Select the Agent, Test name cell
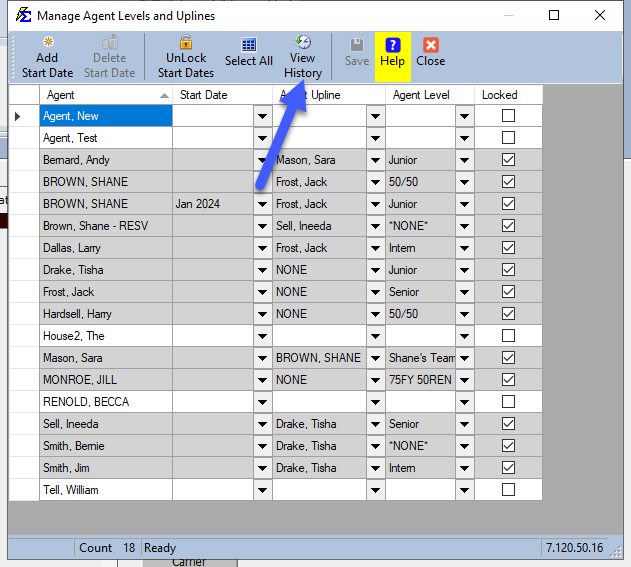This screenshot has width=631, height=567. [106, 138]
